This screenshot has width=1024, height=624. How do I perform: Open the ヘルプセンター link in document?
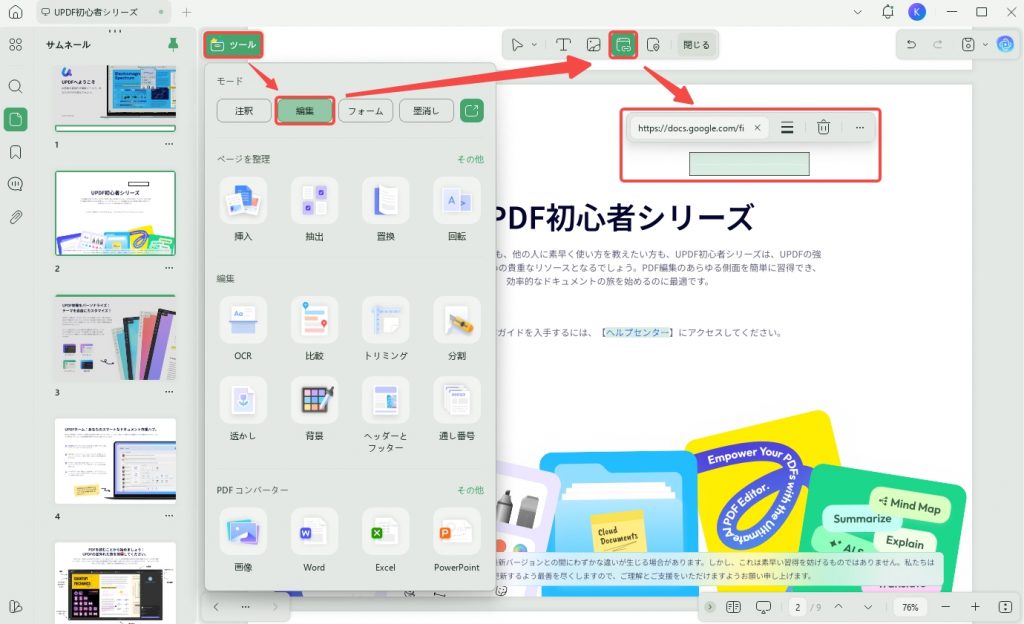pyautogui.click(x=637, y=333)
